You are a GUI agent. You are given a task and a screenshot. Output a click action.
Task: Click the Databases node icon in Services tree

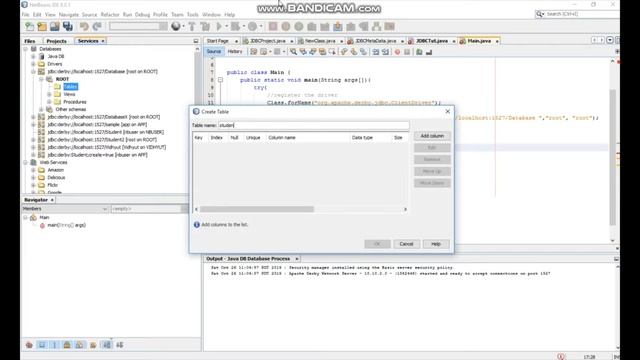(34, 49)
